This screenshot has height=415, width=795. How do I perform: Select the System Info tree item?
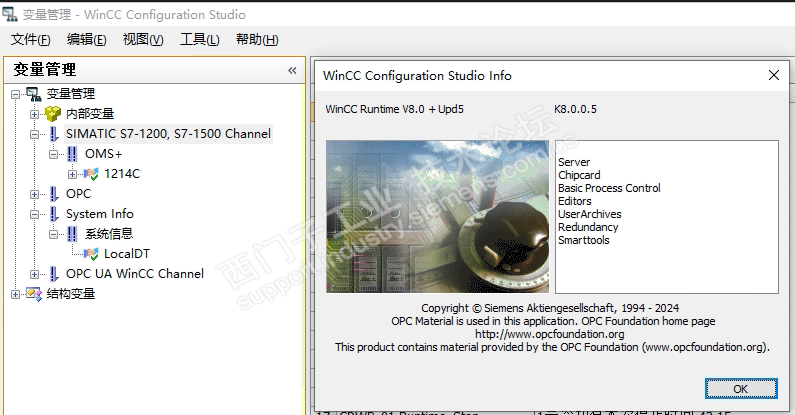point(99,214)
